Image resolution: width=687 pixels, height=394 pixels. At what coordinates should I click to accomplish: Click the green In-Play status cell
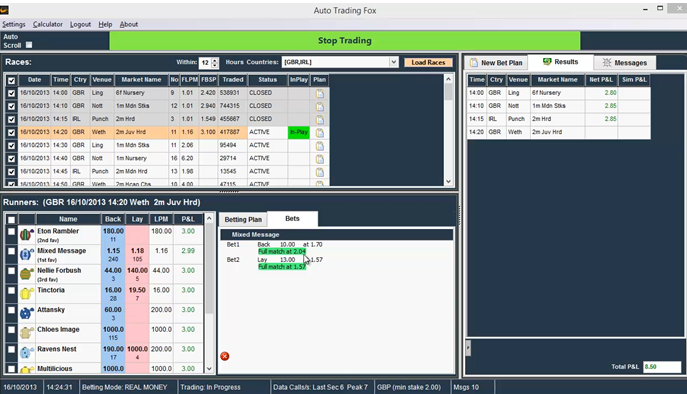click(299, 132)
